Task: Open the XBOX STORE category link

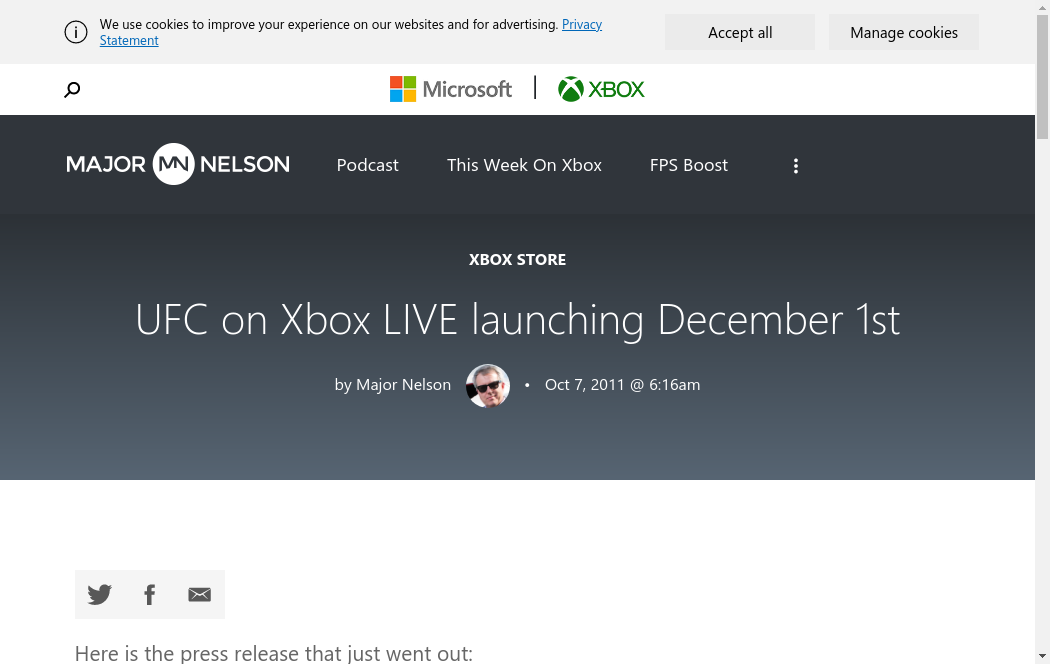Action: 517,259
